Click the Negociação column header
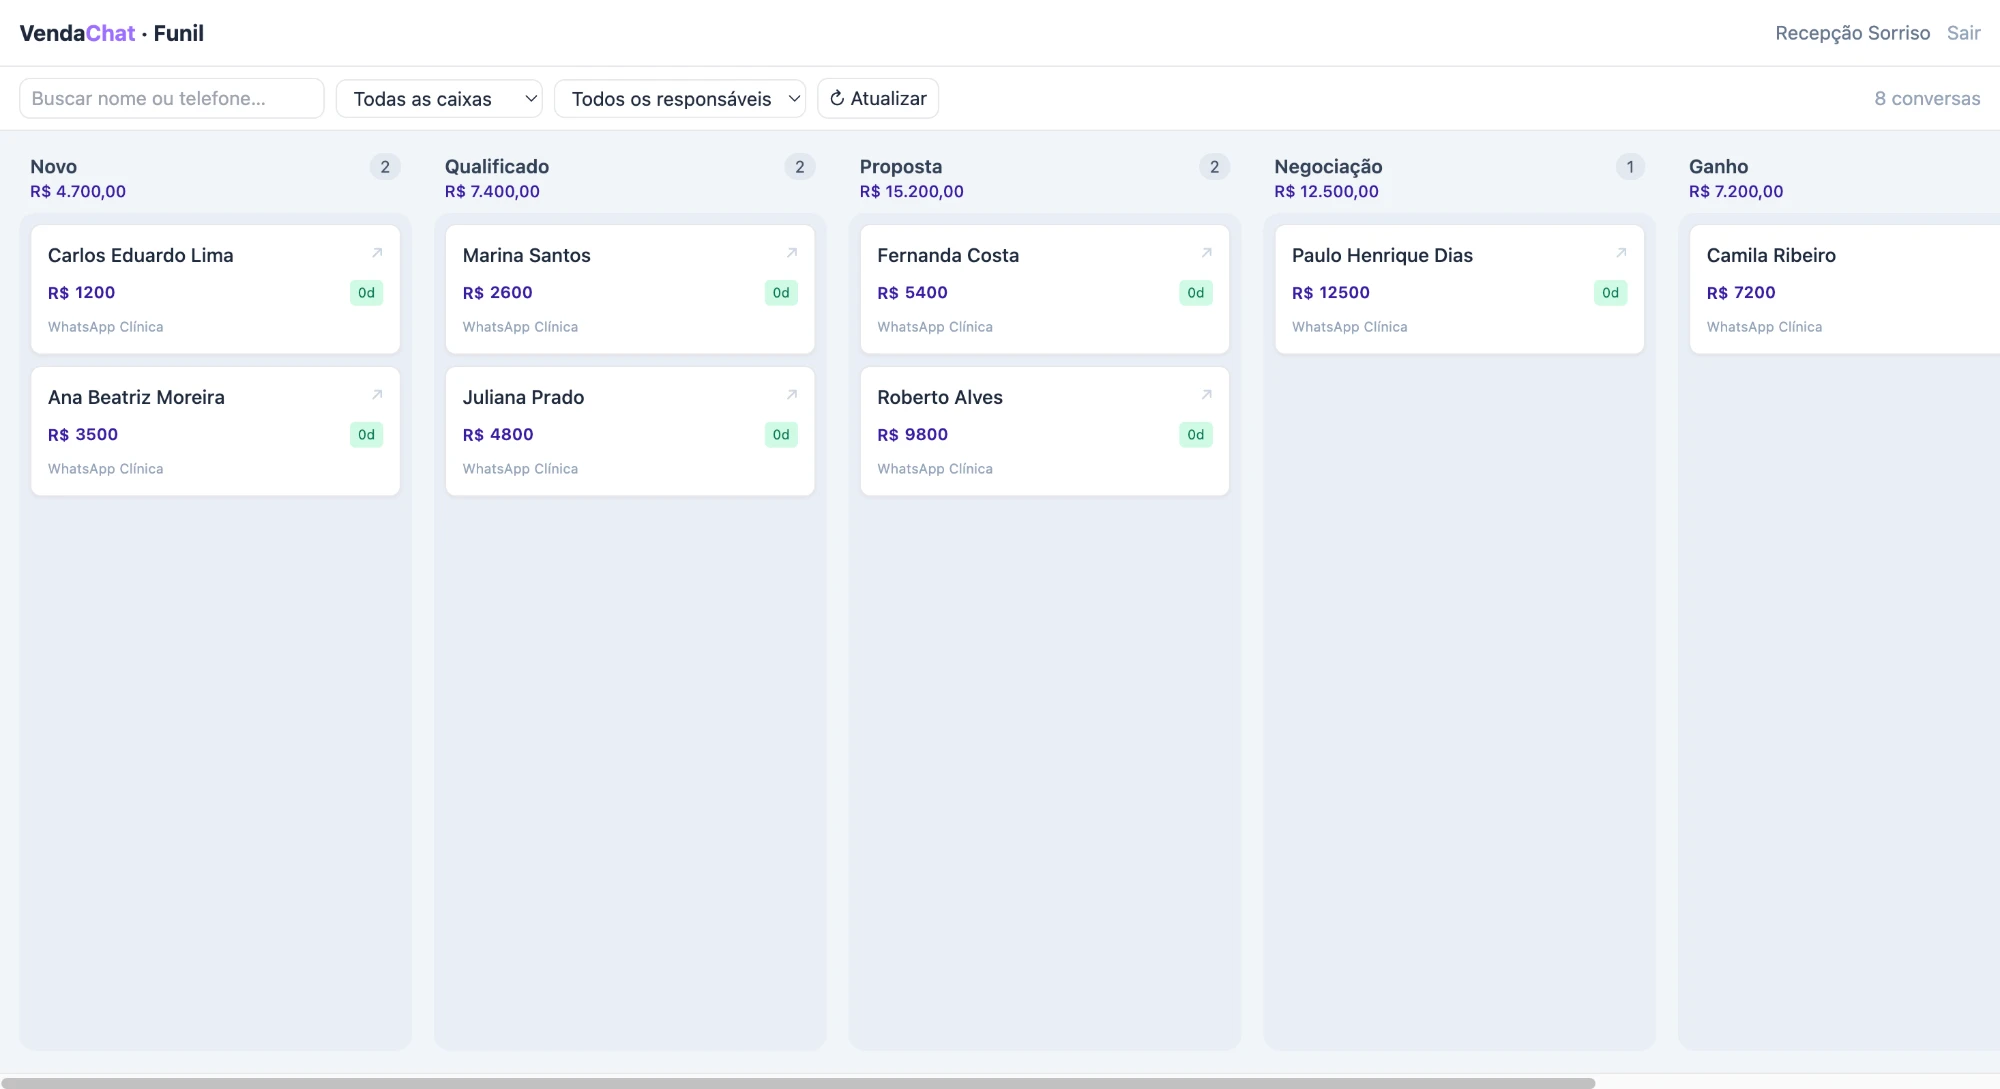This screenshot has height=1089, width=2000. point(1328,167)
